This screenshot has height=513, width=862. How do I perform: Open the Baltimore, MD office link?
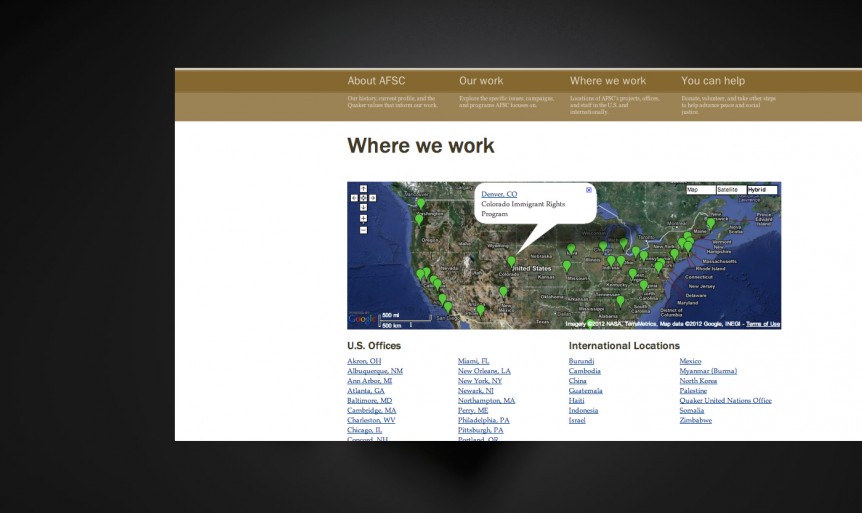(369, 401)
